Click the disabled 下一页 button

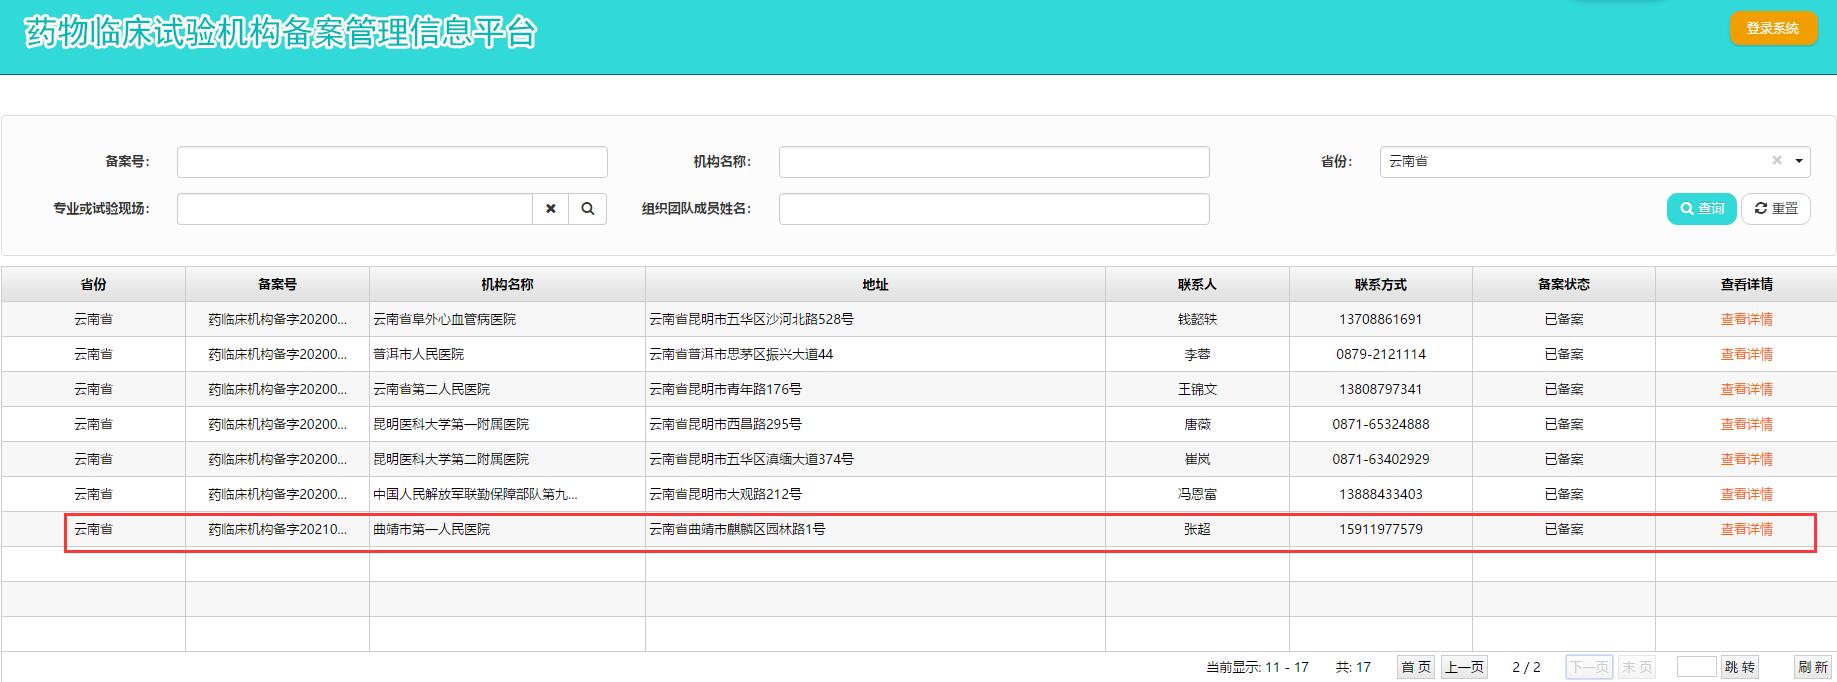pyautogui.click(x=1589, y=667)
